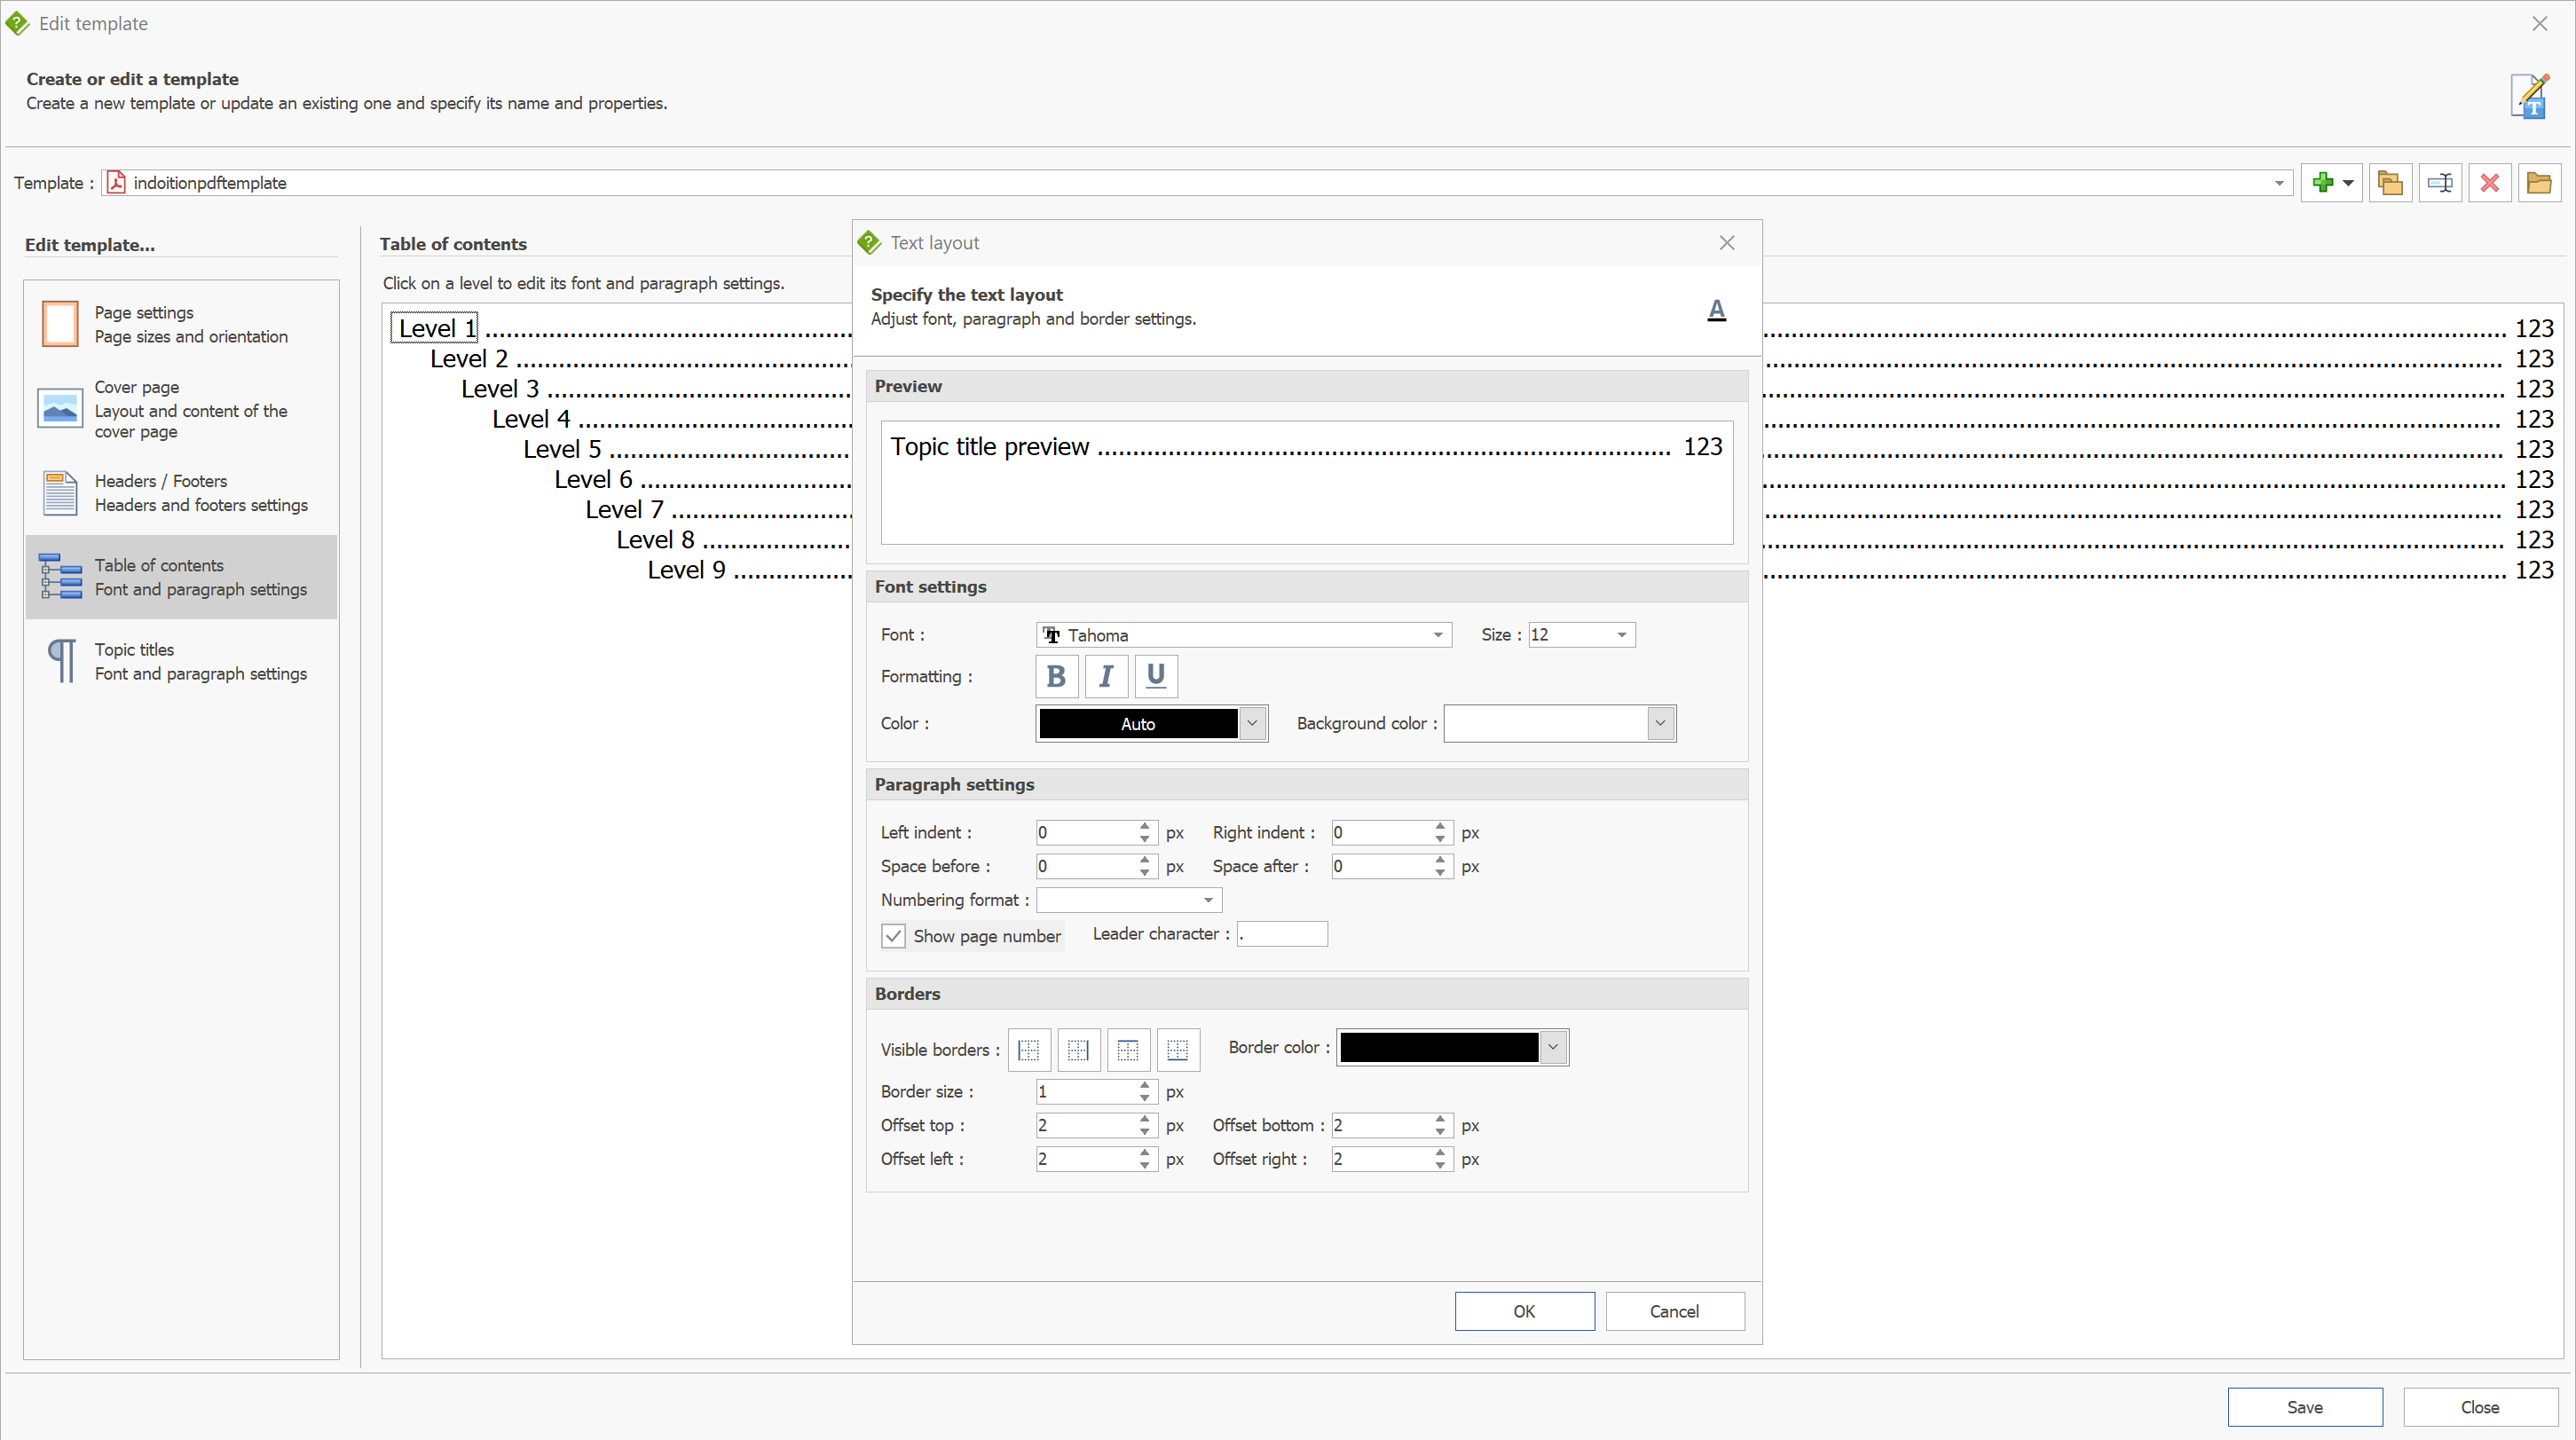
Task: Click the rename template icon
Action: tap(2440, 183)
